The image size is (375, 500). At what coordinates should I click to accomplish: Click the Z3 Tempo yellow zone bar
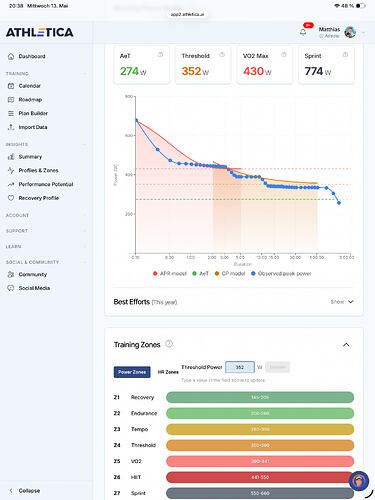point(260,429)
